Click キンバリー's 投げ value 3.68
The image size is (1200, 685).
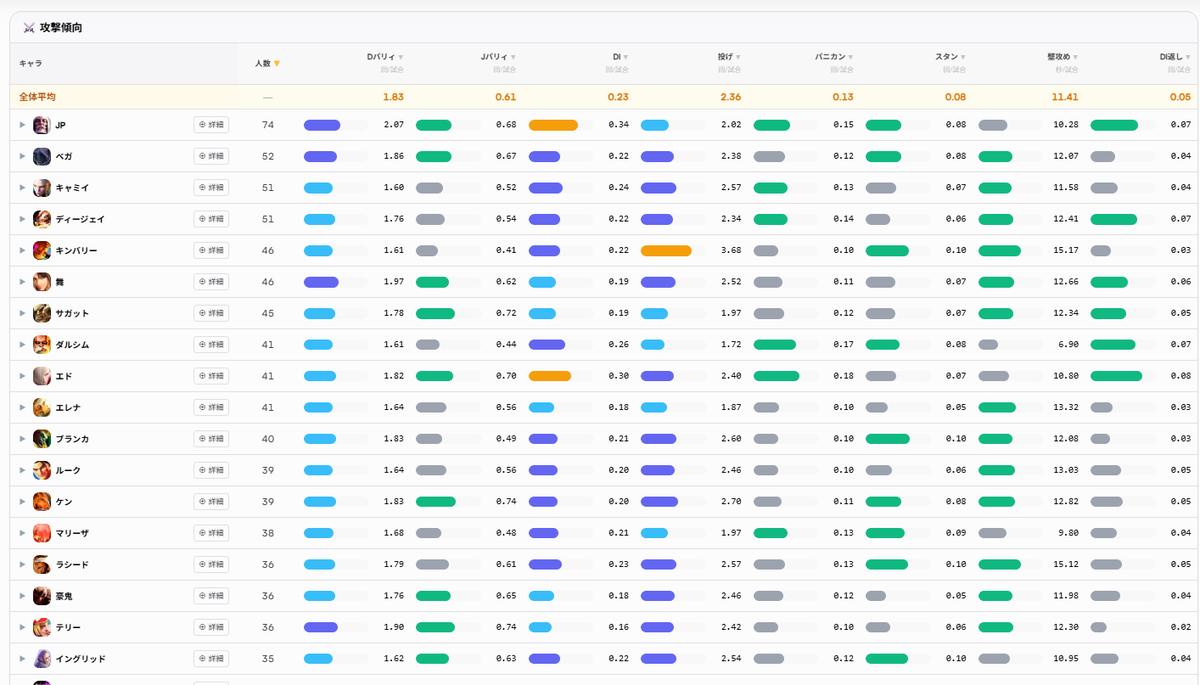730,251
